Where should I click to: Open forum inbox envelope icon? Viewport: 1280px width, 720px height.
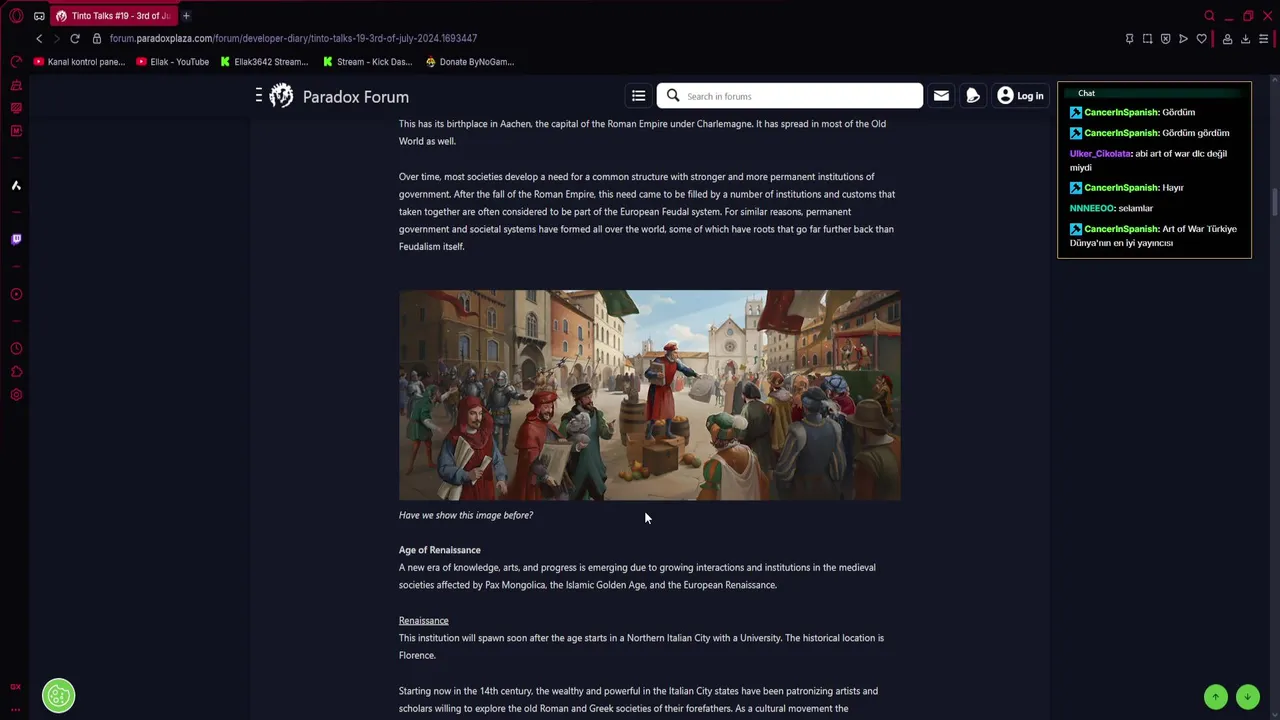pyautogui.click(x=941, y=96)
